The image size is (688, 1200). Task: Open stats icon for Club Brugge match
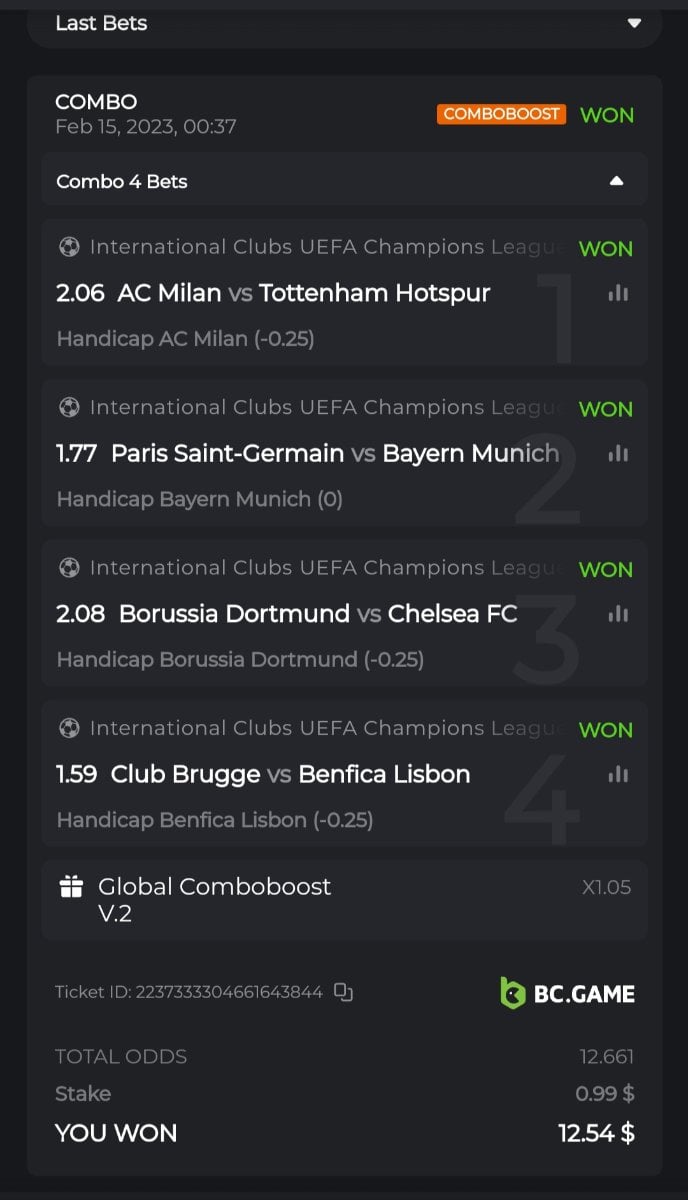[x=618, y=774]
